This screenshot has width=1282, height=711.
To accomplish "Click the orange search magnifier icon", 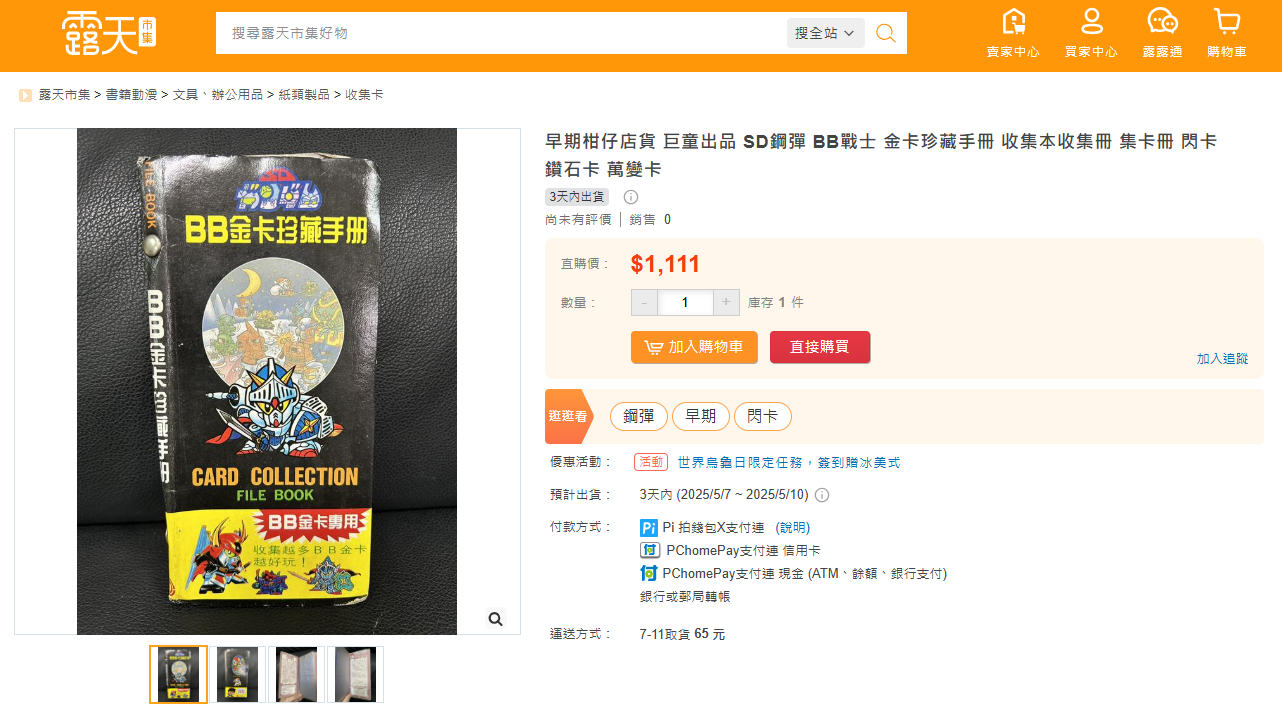I will (x=885, y=33).
